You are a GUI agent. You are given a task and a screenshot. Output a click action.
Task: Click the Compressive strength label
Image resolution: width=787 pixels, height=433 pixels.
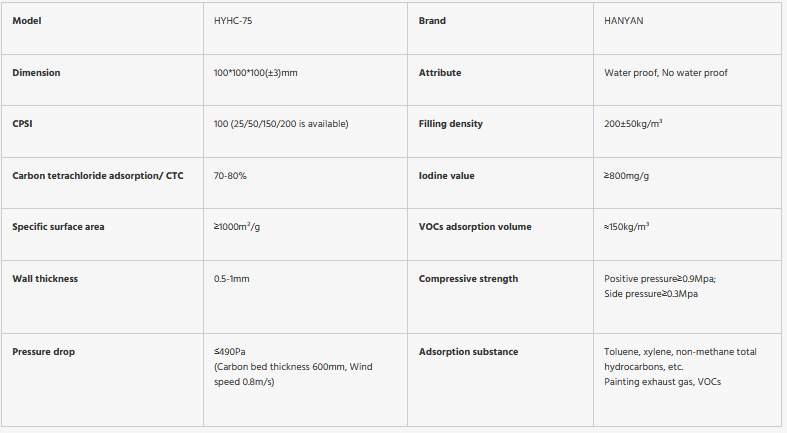[x=468, y=278]
